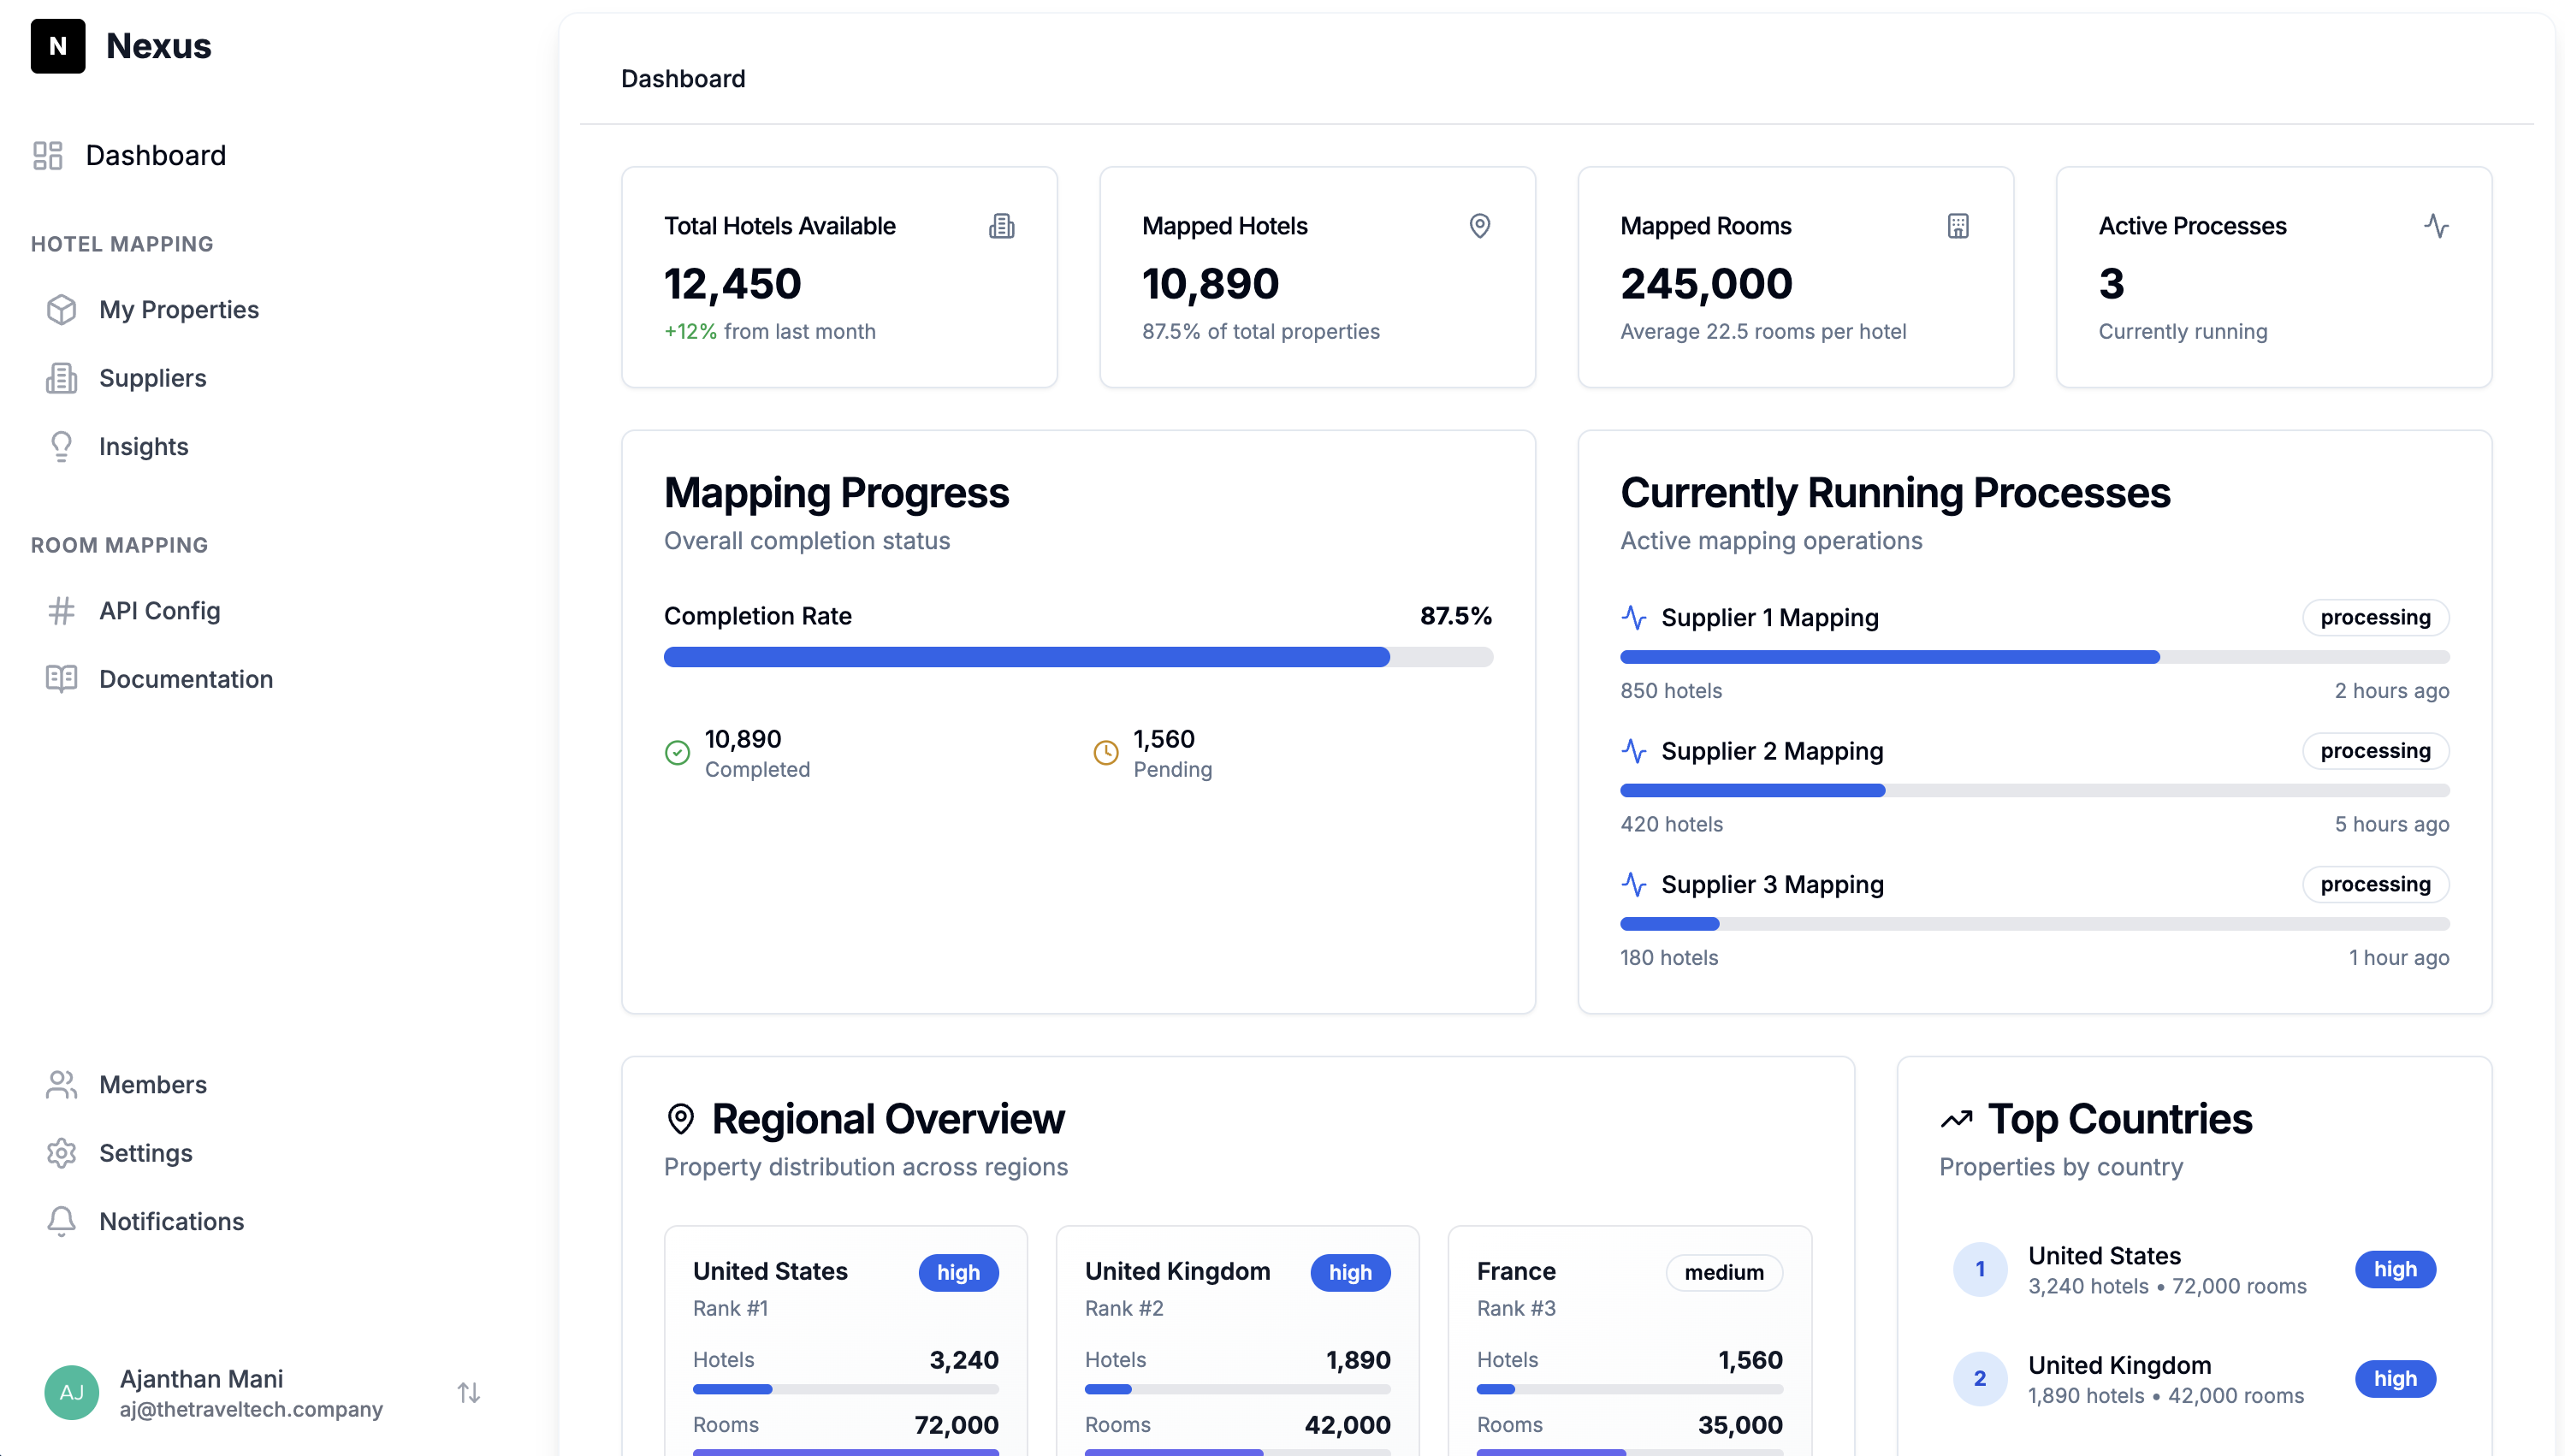Select the My Properties box icon
Viewport: 2565px width, 1456px height.
point(61,310)
